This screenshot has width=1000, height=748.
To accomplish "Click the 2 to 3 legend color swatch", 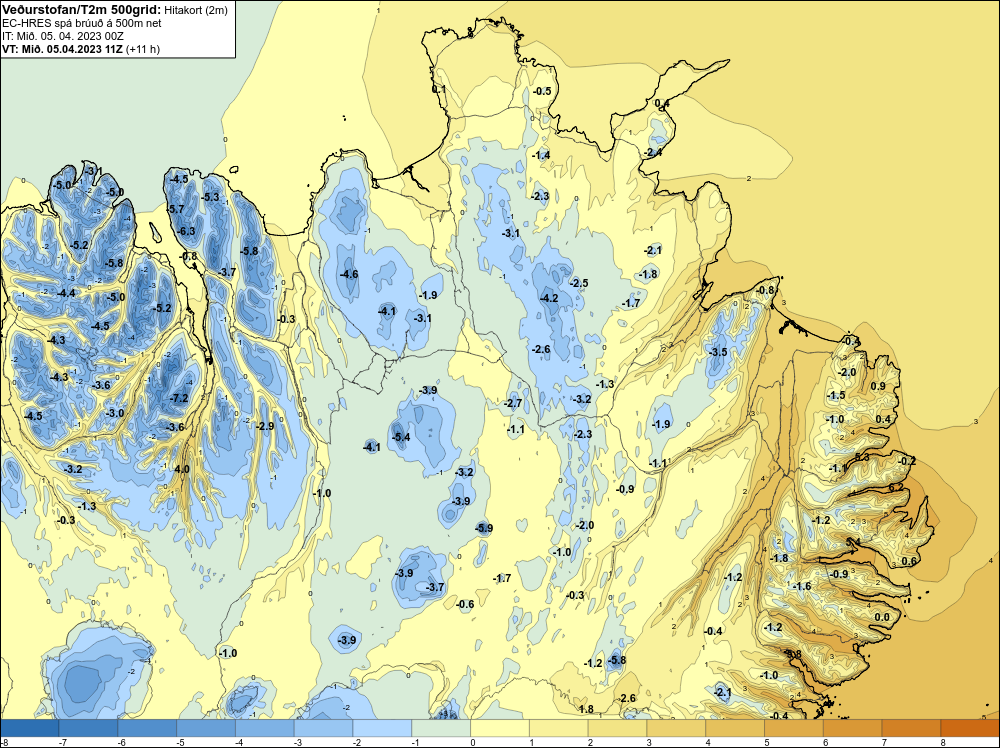I will tap(617, 728).
